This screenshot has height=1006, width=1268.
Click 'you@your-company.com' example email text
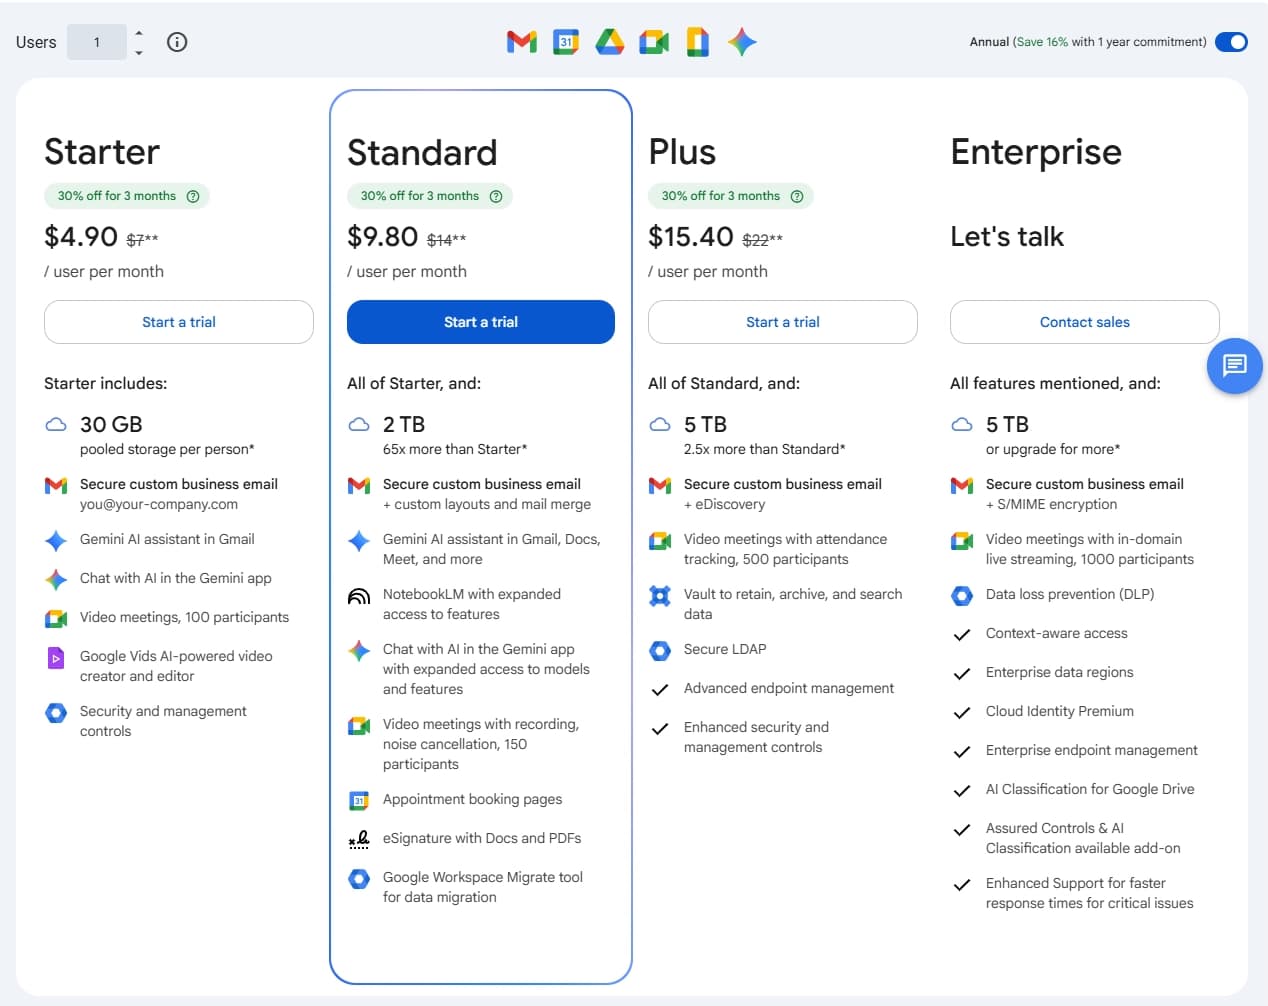[x=159, y=505]
